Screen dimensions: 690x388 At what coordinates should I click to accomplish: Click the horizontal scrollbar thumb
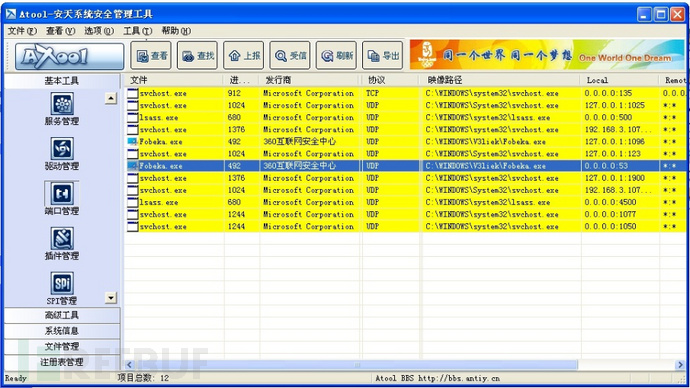[356, 365]
